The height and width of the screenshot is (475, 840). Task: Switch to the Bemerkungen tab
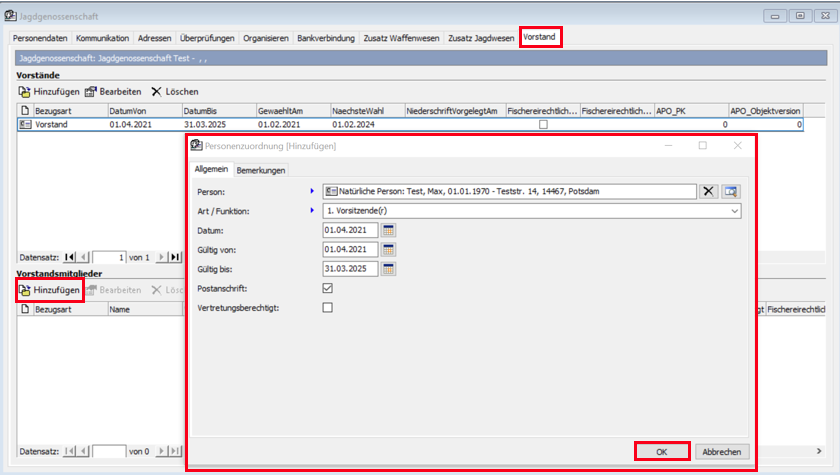(x=260, y=171)
